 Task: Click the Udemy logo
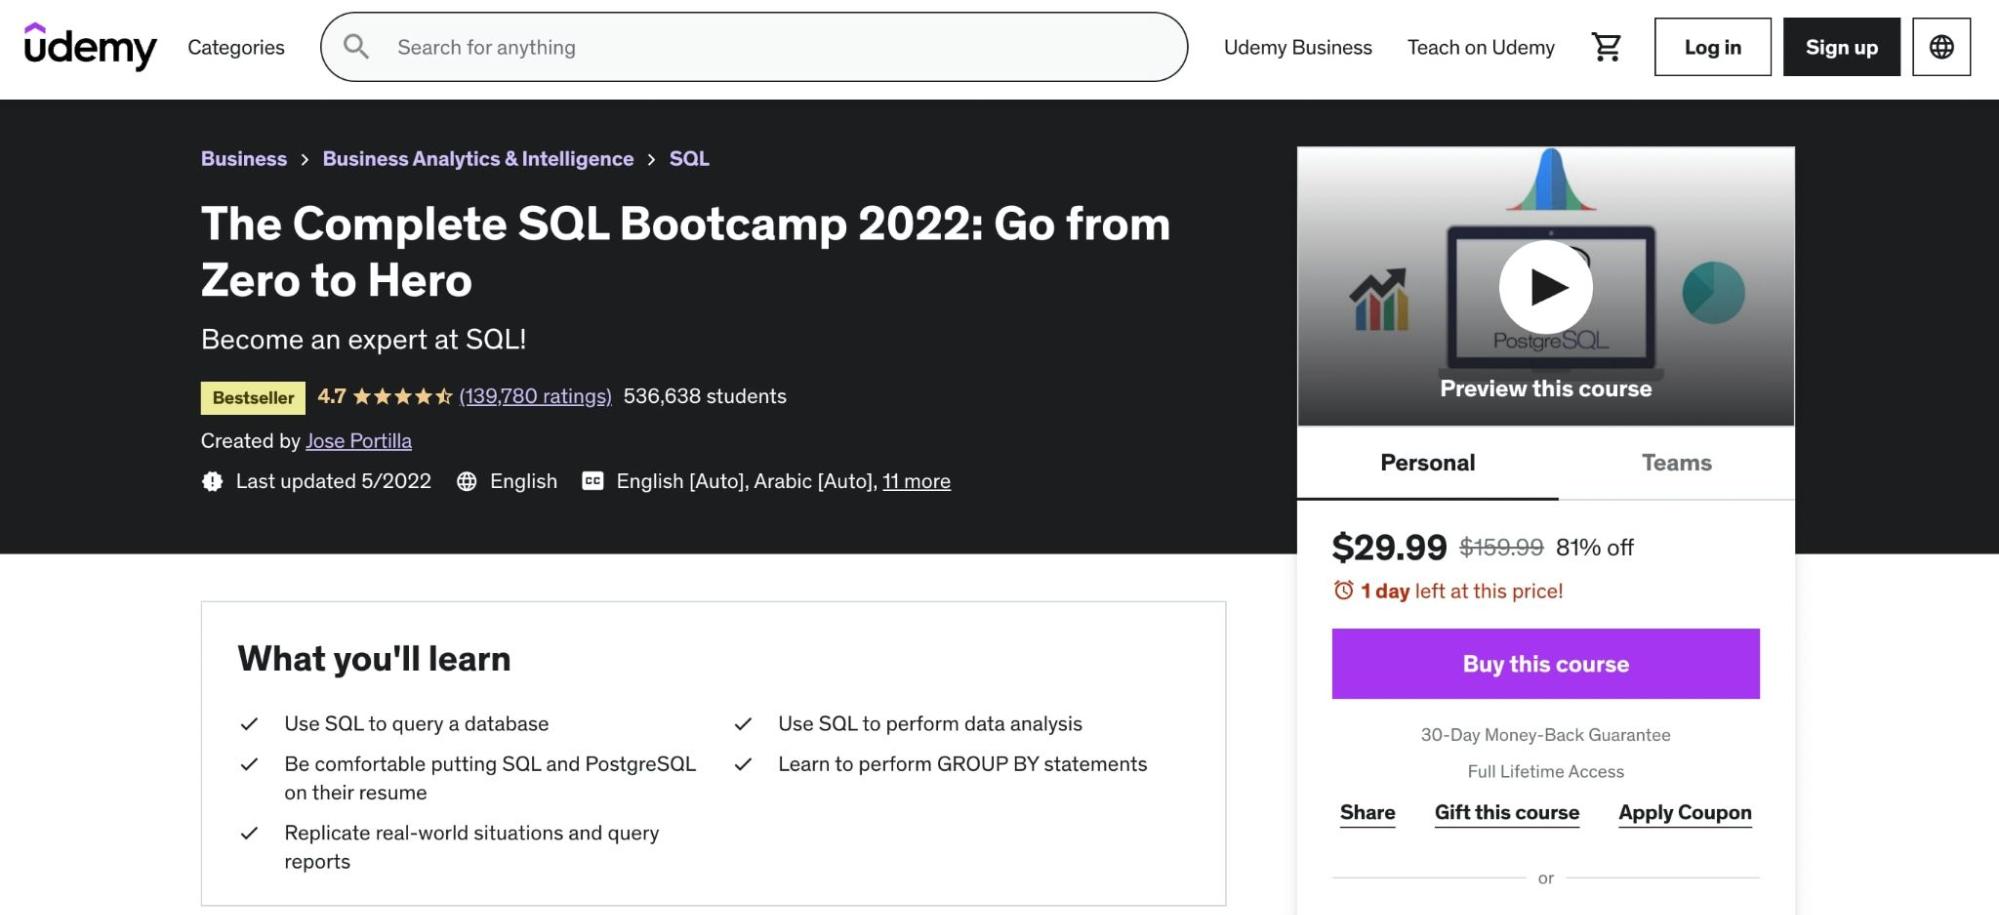(90, 46)
